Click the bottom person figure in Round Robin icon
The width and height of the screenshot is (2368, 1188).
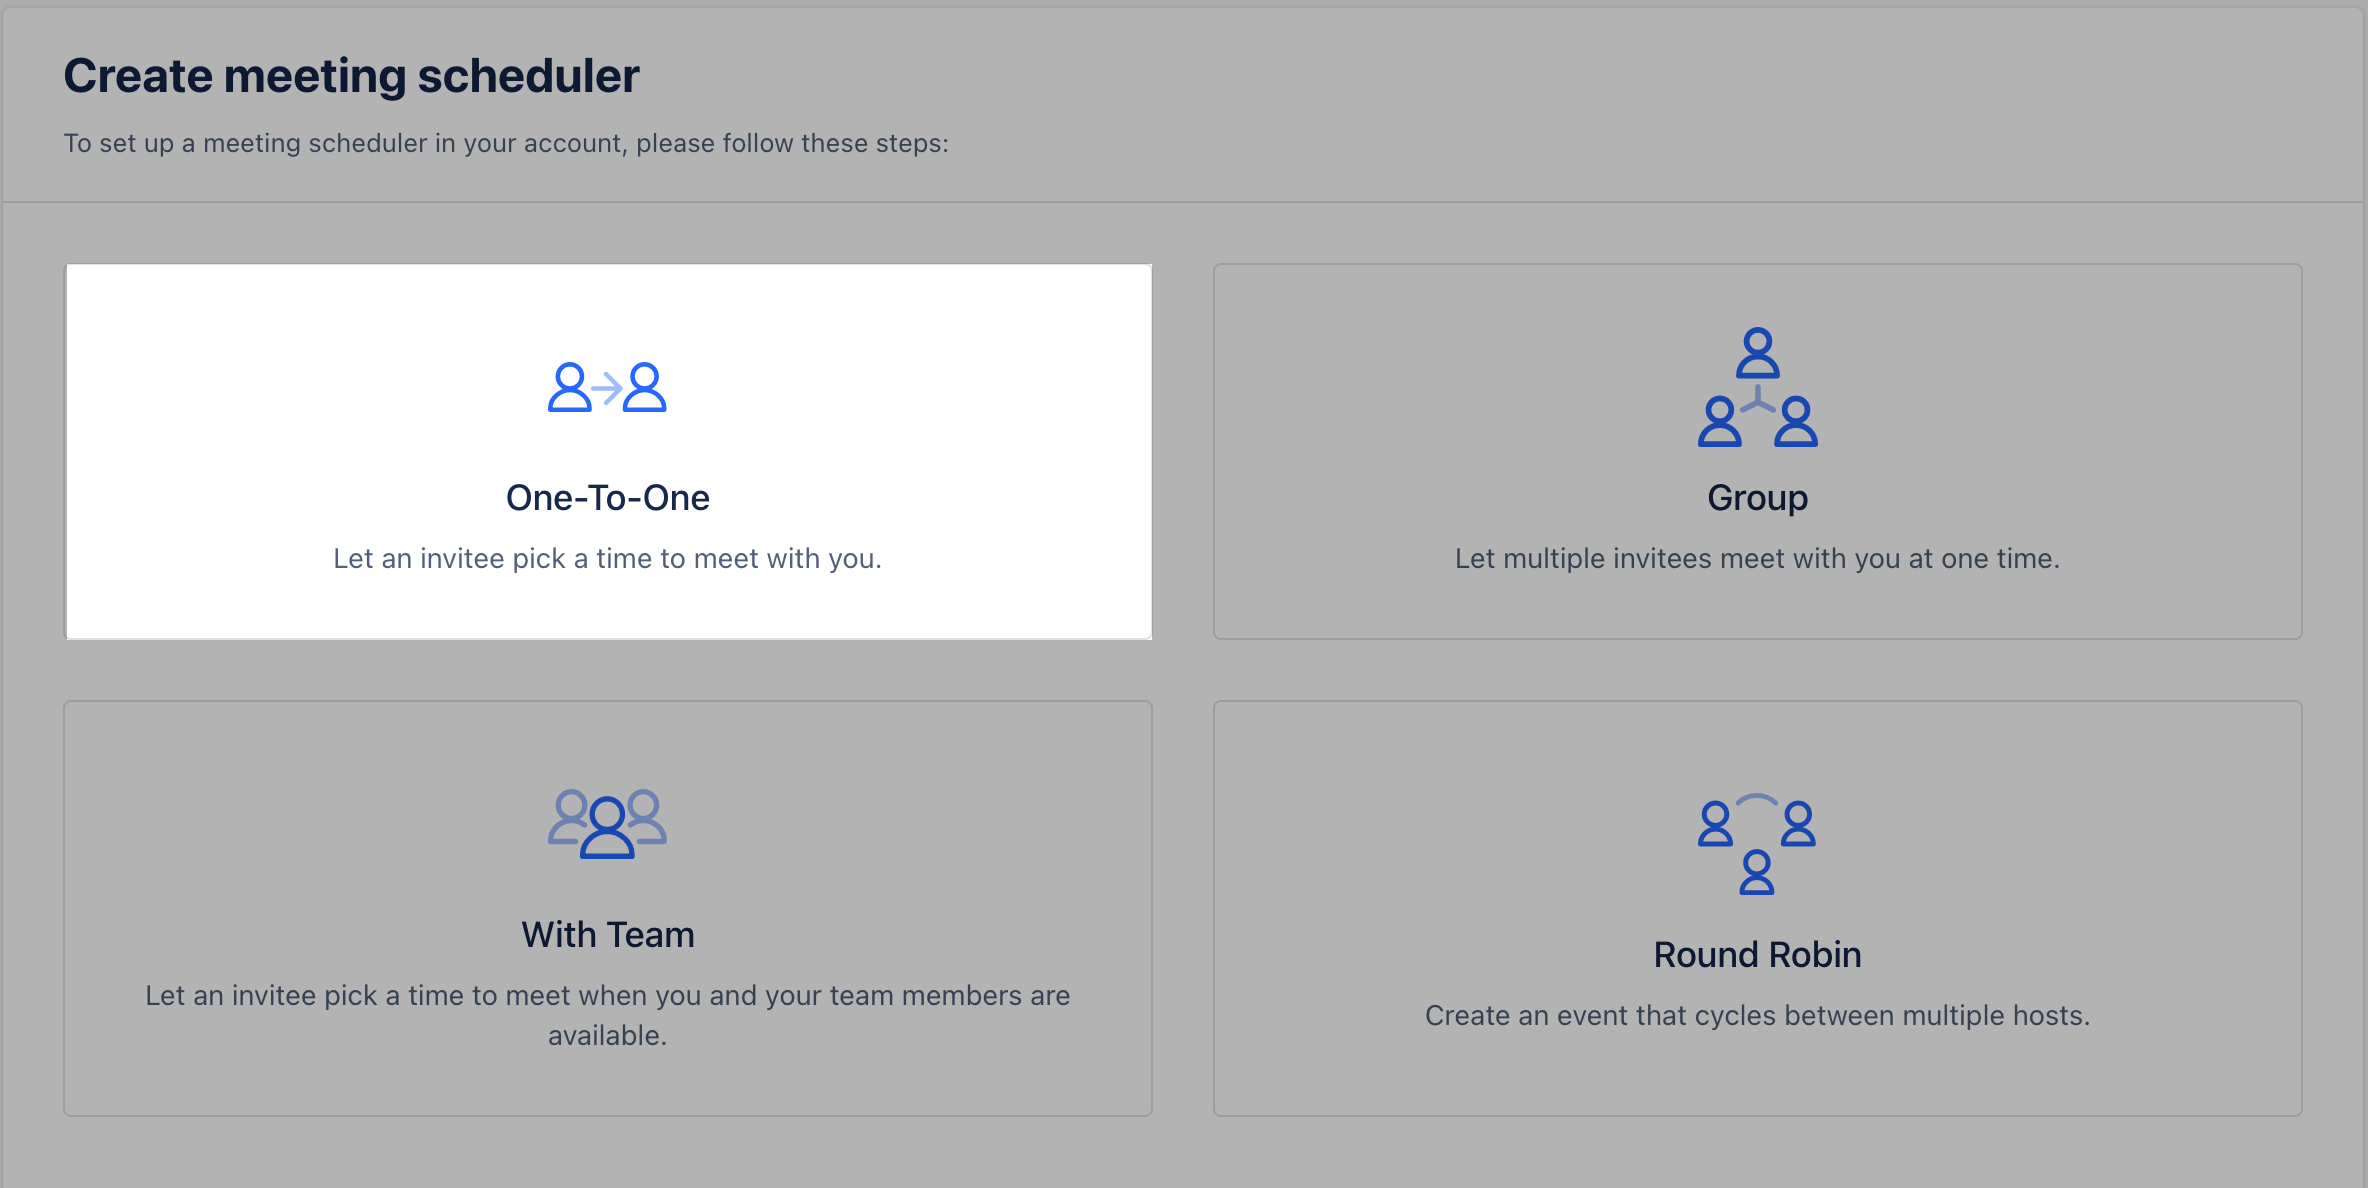pos(1757,872)
